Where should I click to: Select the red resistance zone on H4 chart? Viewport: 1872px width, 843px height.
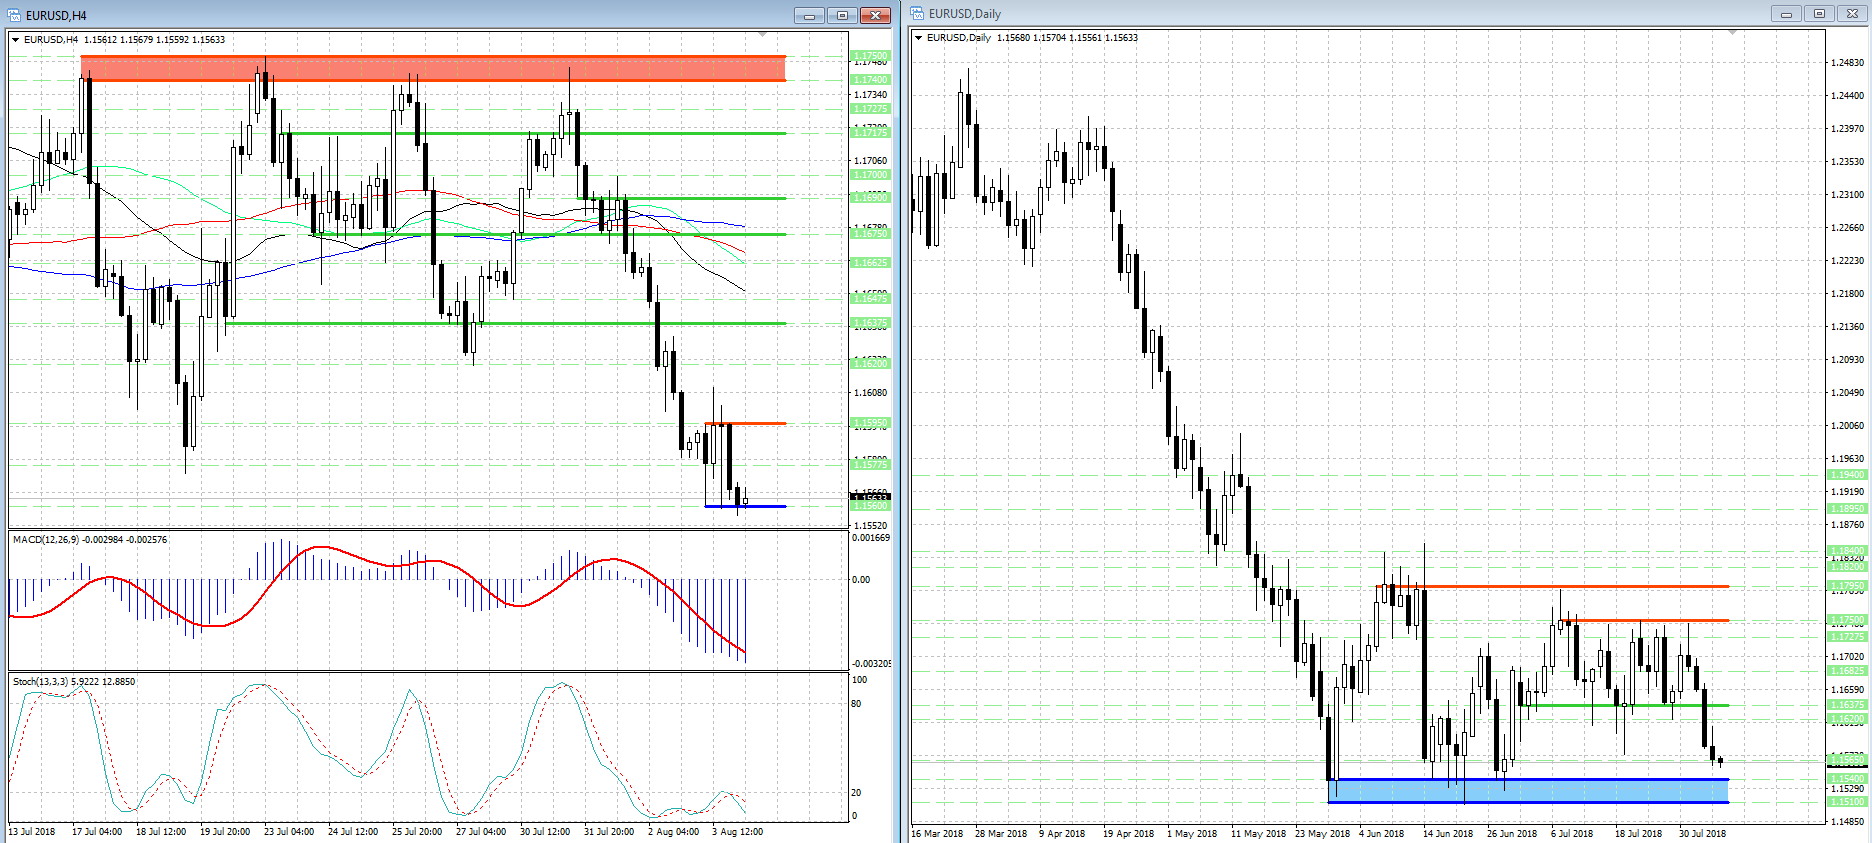tap(432, 68)
